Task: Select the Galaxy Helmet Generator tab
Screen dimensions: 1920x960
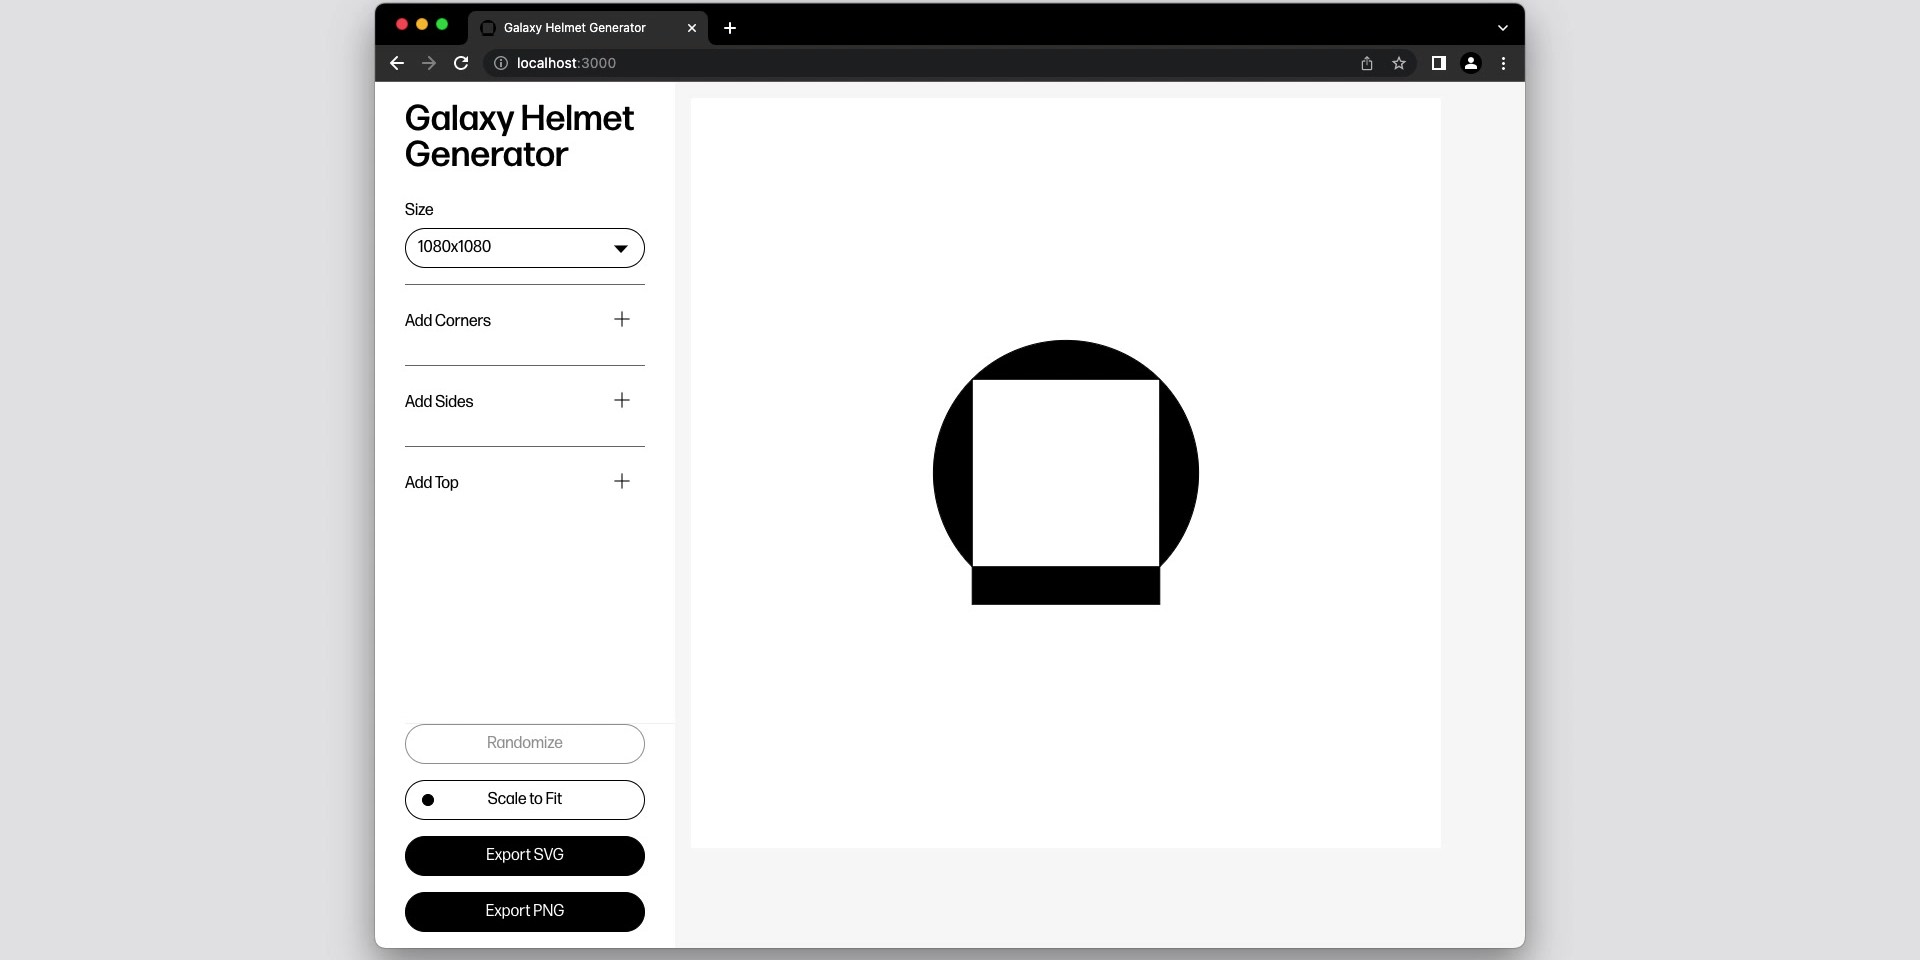Action: coord(573,28)
